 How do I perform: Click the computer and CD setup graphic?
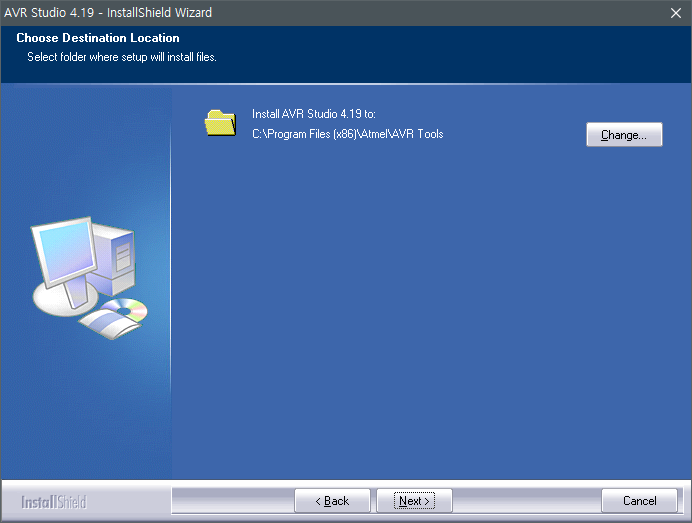point(89,278)
